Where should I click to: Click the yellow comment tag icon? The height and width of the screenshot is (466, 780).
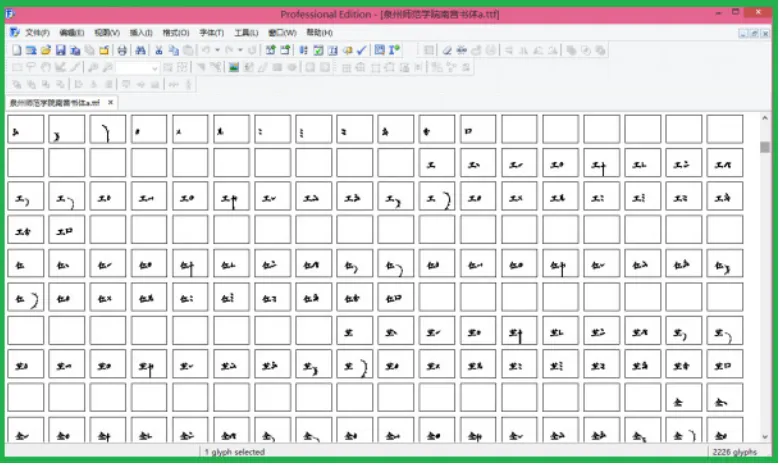pyautogui.click(x=347, y=50)
